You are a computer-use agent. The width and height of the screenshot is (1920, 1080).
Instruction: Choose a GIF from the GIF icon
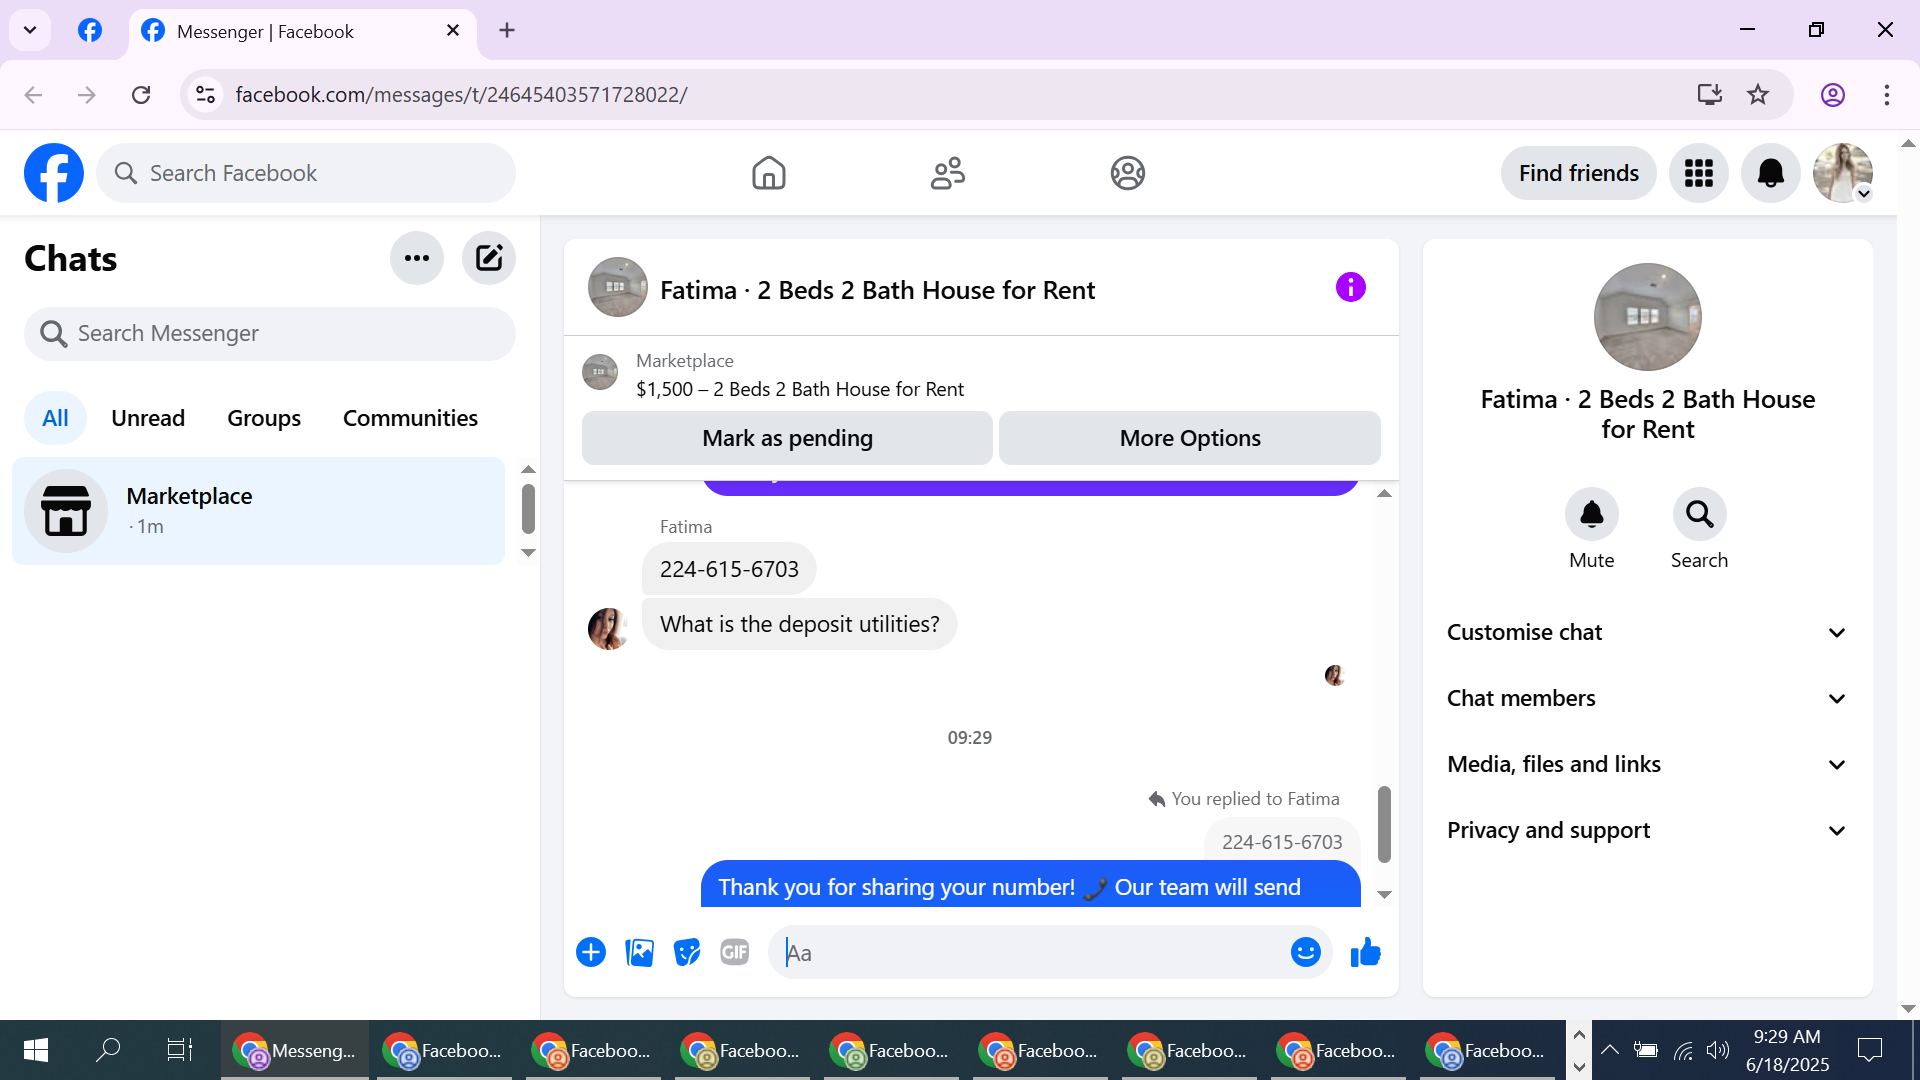pos(735,952)
